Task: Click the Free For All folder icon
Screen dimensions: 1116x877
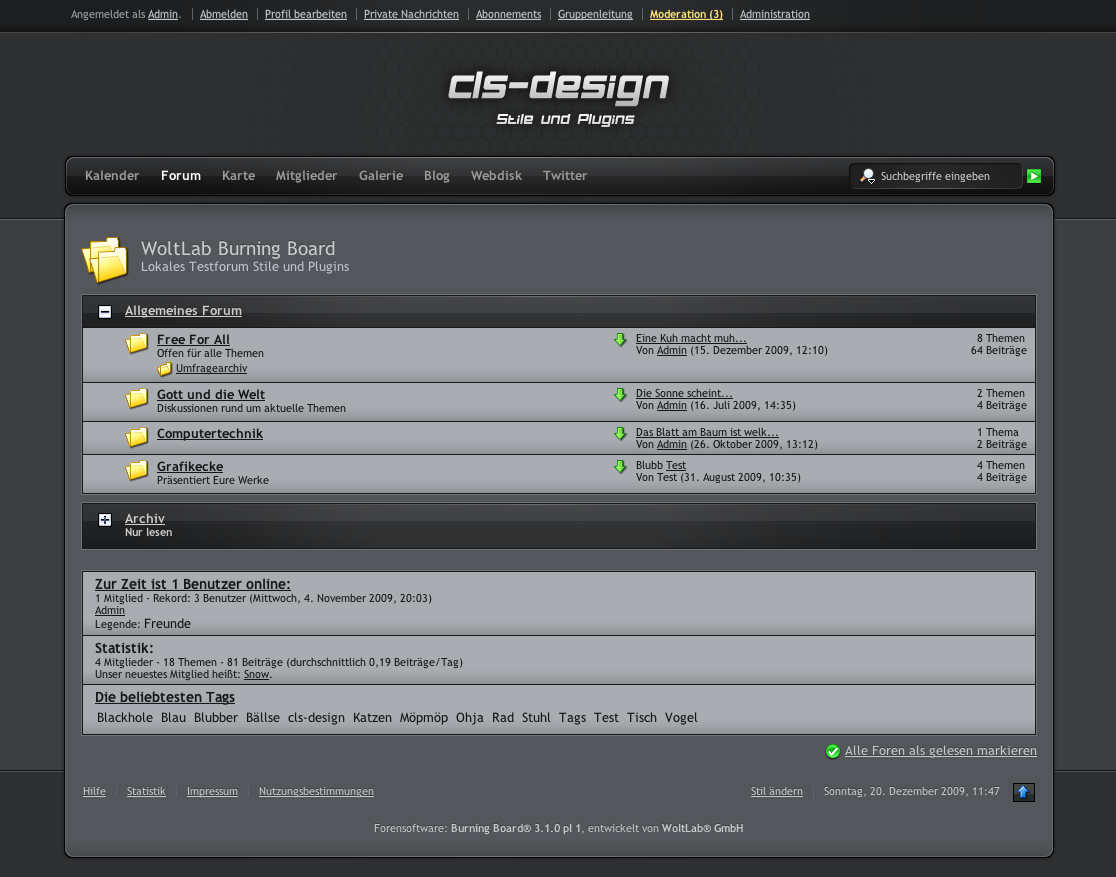Action: 137,344
